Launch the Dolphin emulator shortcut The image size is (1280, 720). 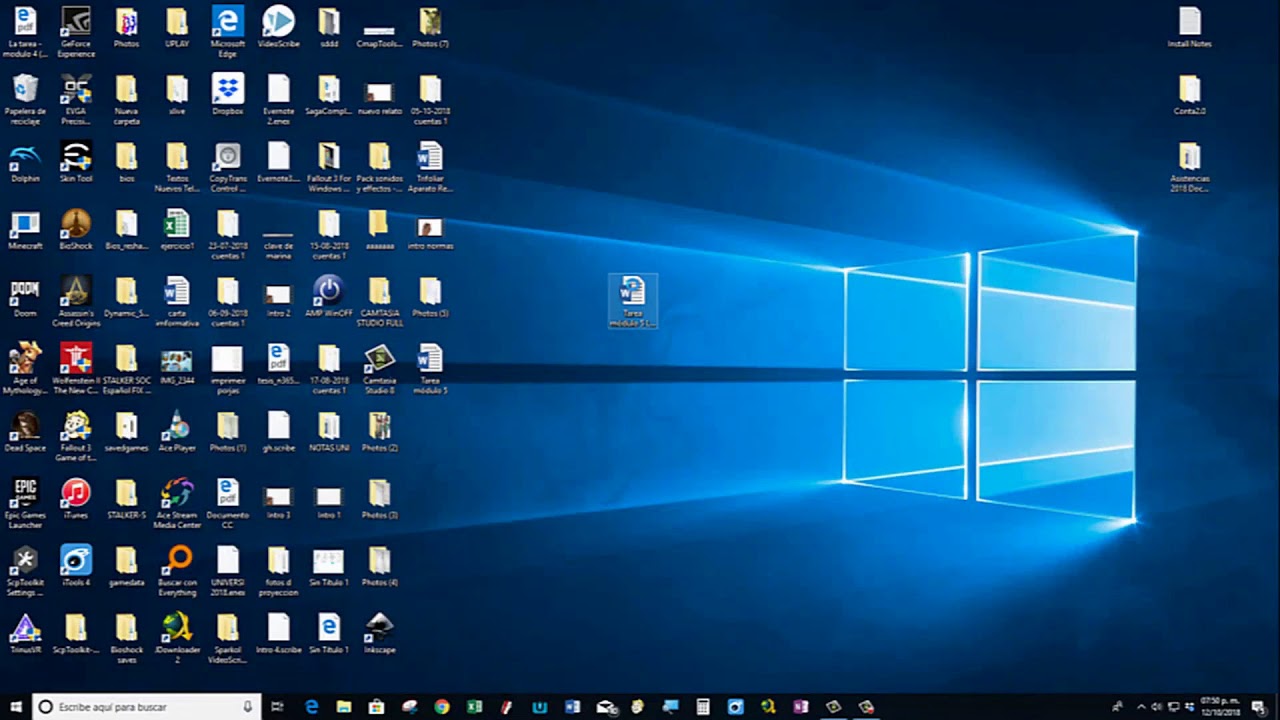(x=25, y=162)
